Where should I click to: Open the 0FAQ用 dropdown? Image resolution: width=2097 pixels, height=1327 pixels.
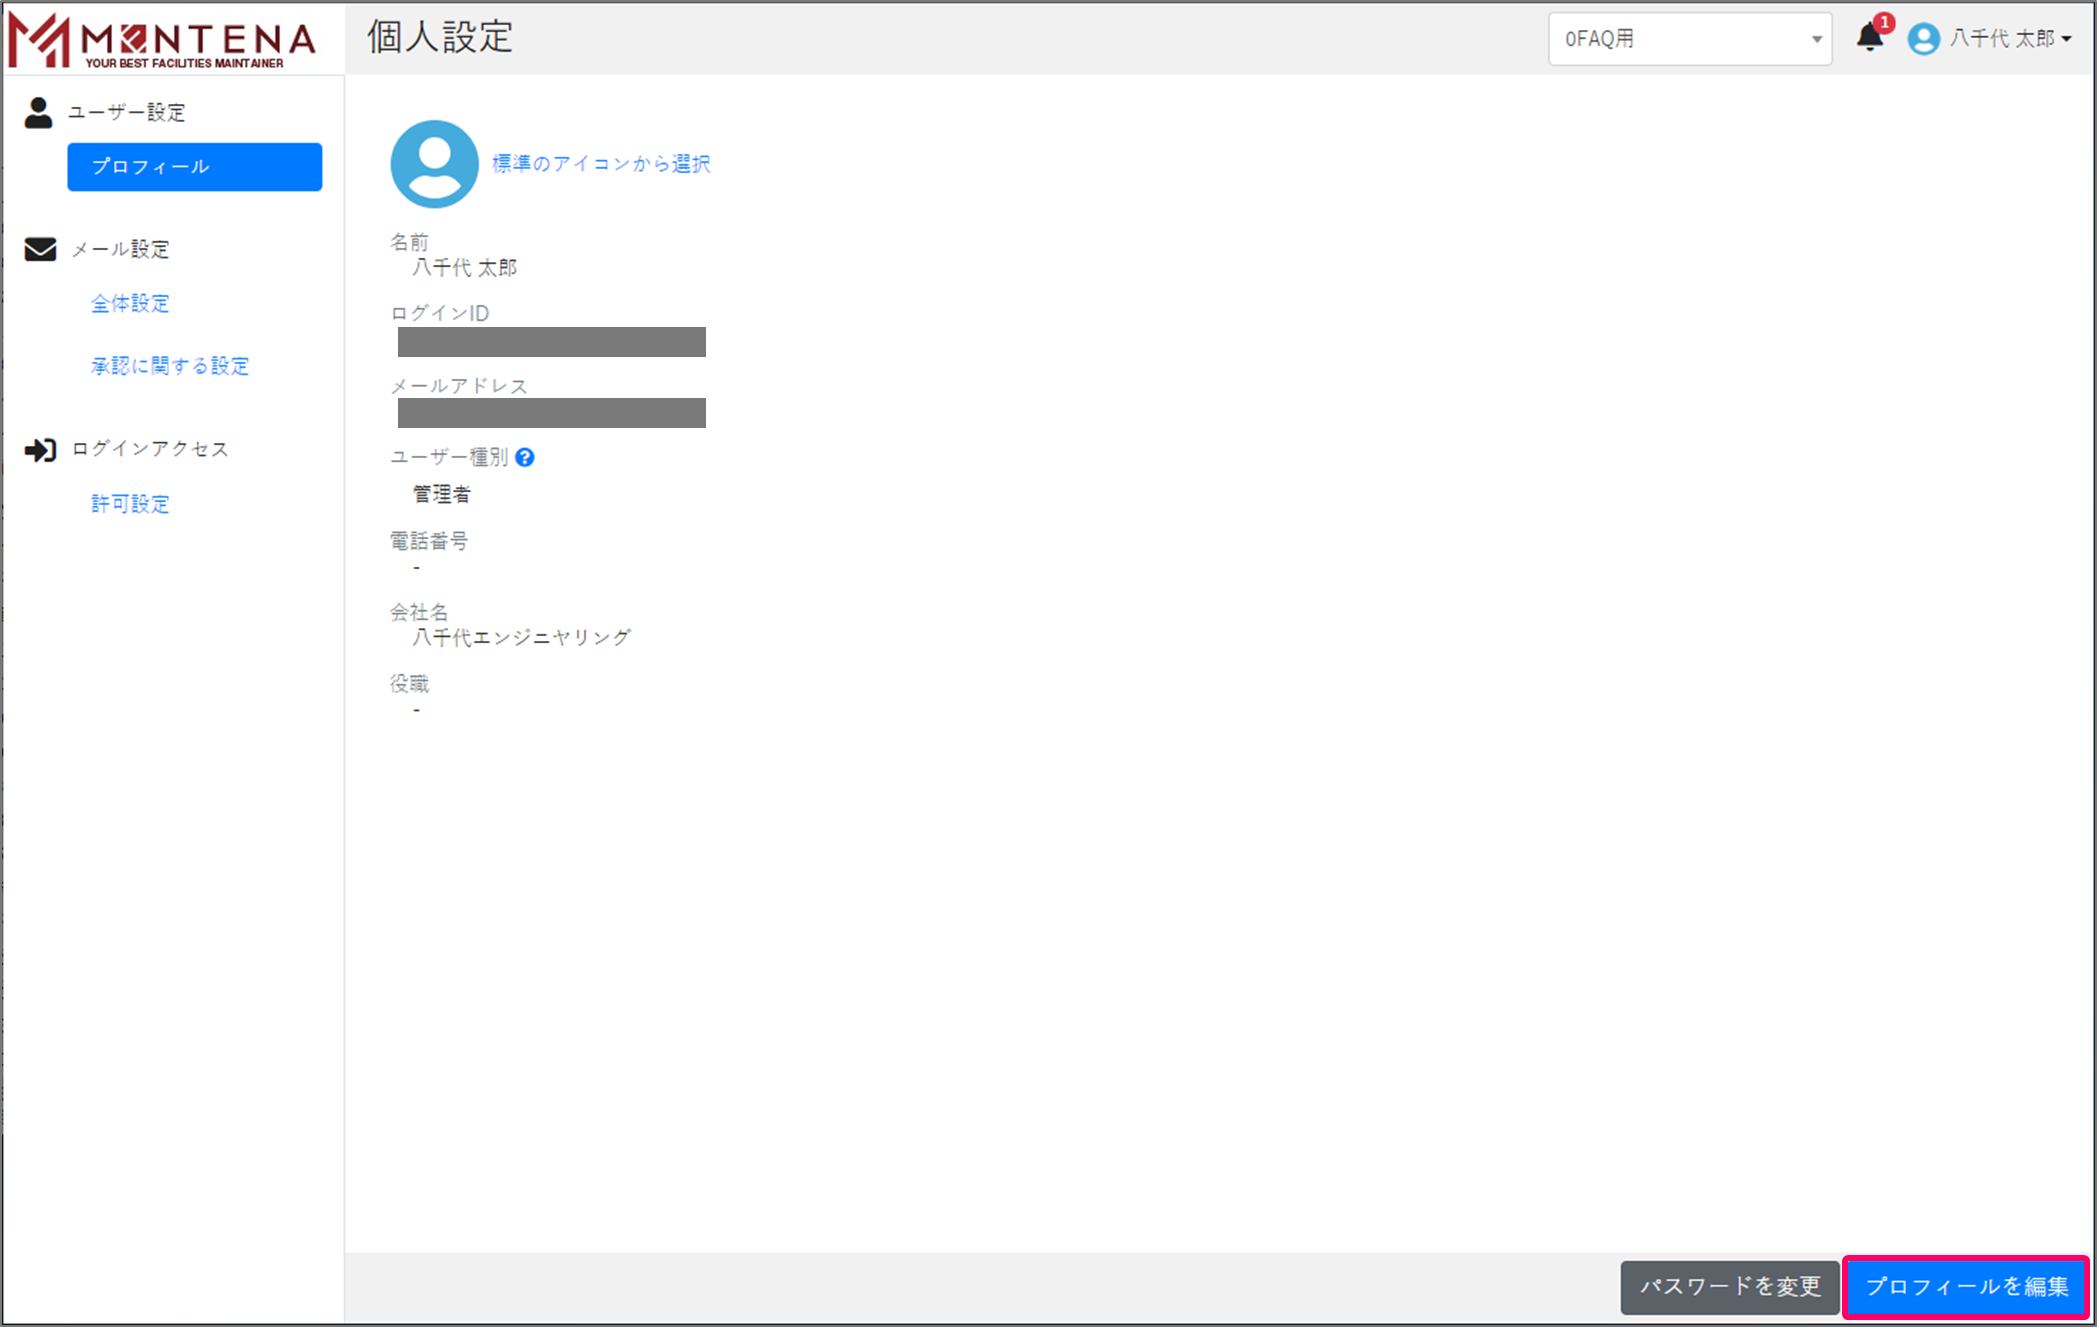click(x=1688, y=39)
